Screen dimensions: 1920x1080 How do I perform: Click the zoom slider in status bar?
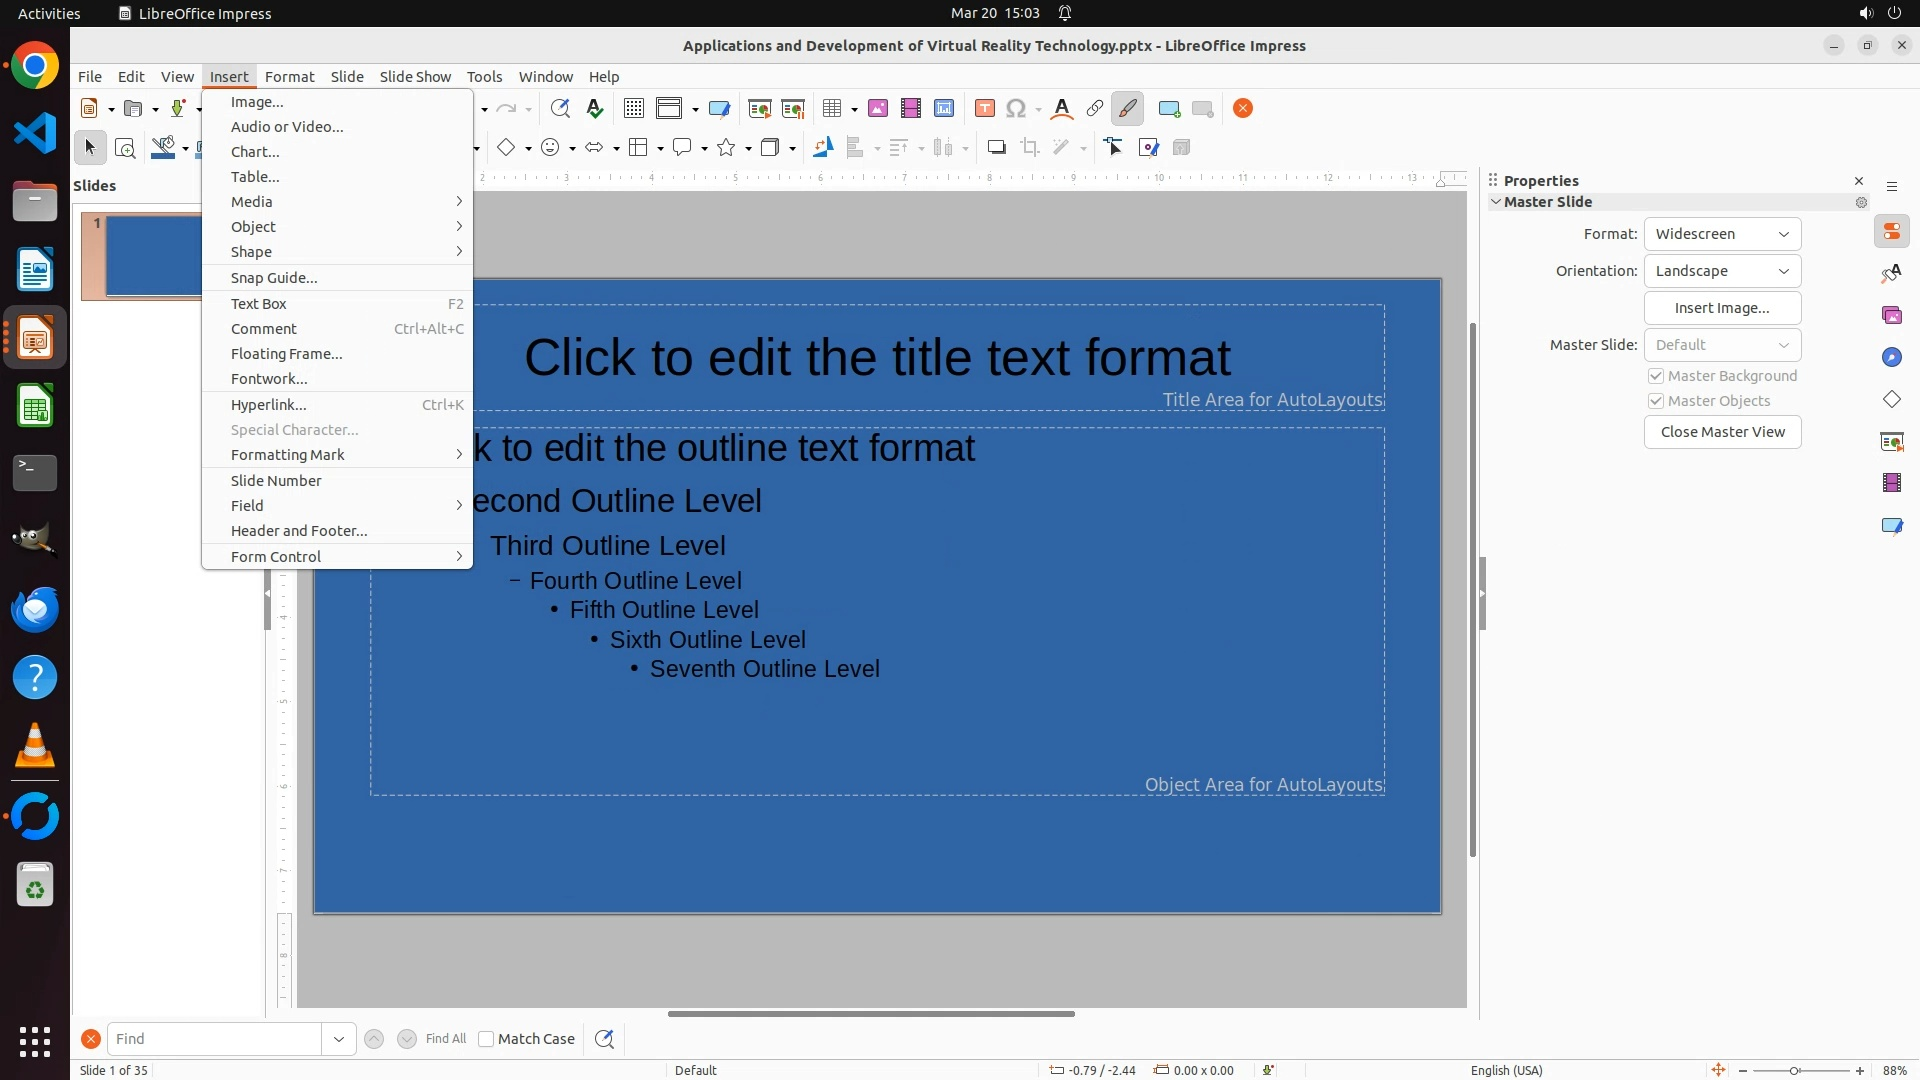pyautogui.click(x=1794, y=1070)
